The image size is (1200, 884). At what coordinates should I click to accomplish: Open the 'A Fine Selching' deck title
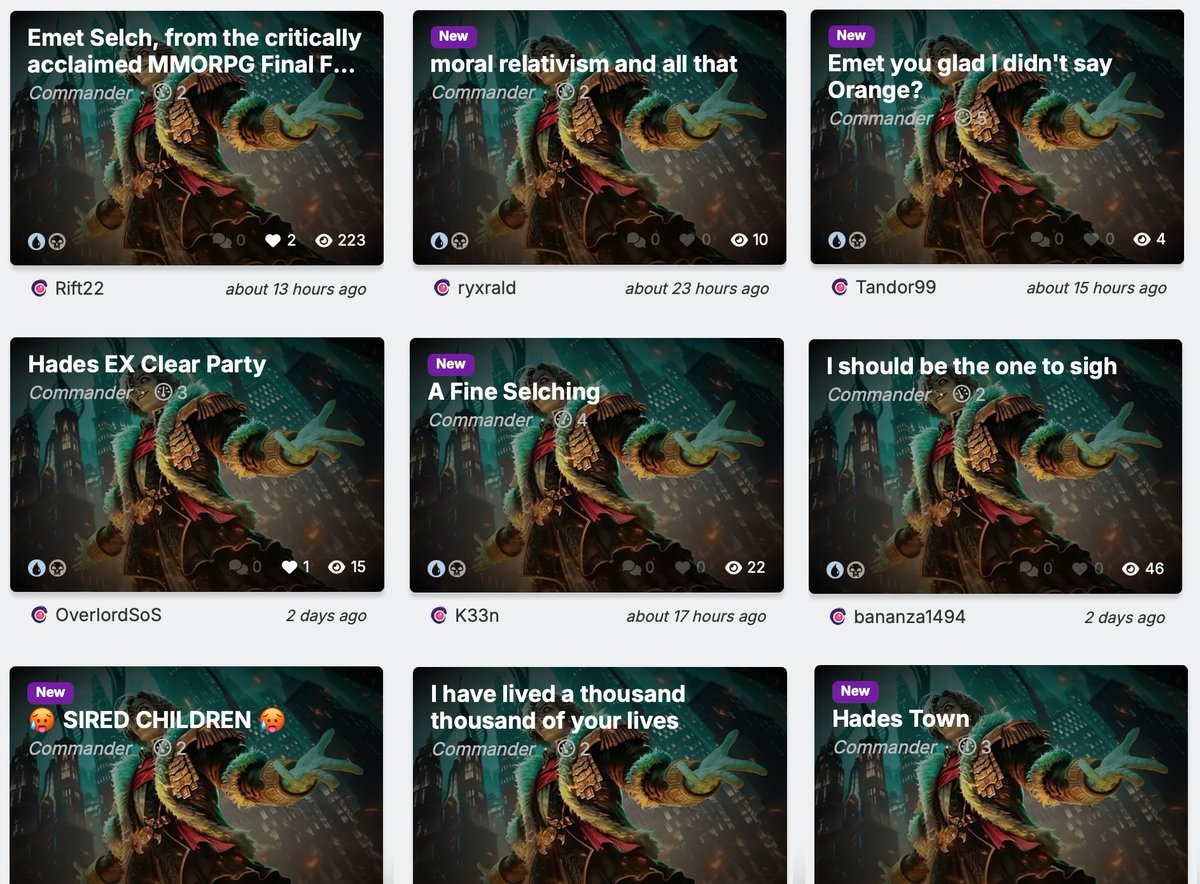click(514, 391)
